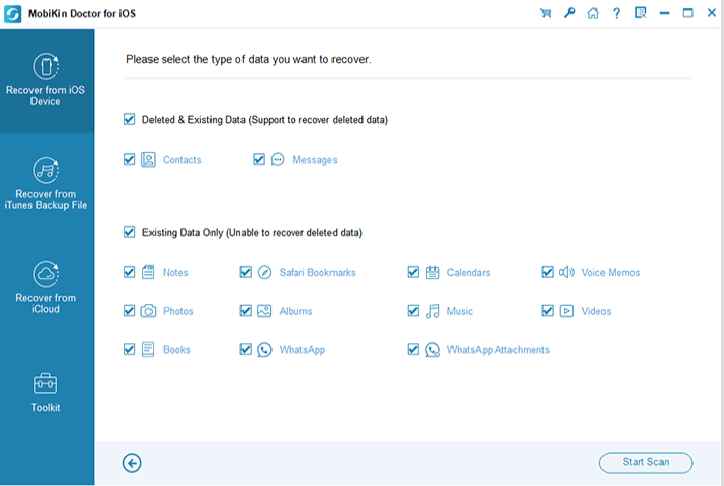The image size is (724, 486).
Task: Uncheck the Deleted & Existing Data checkbox
Action: pos(129,119)
